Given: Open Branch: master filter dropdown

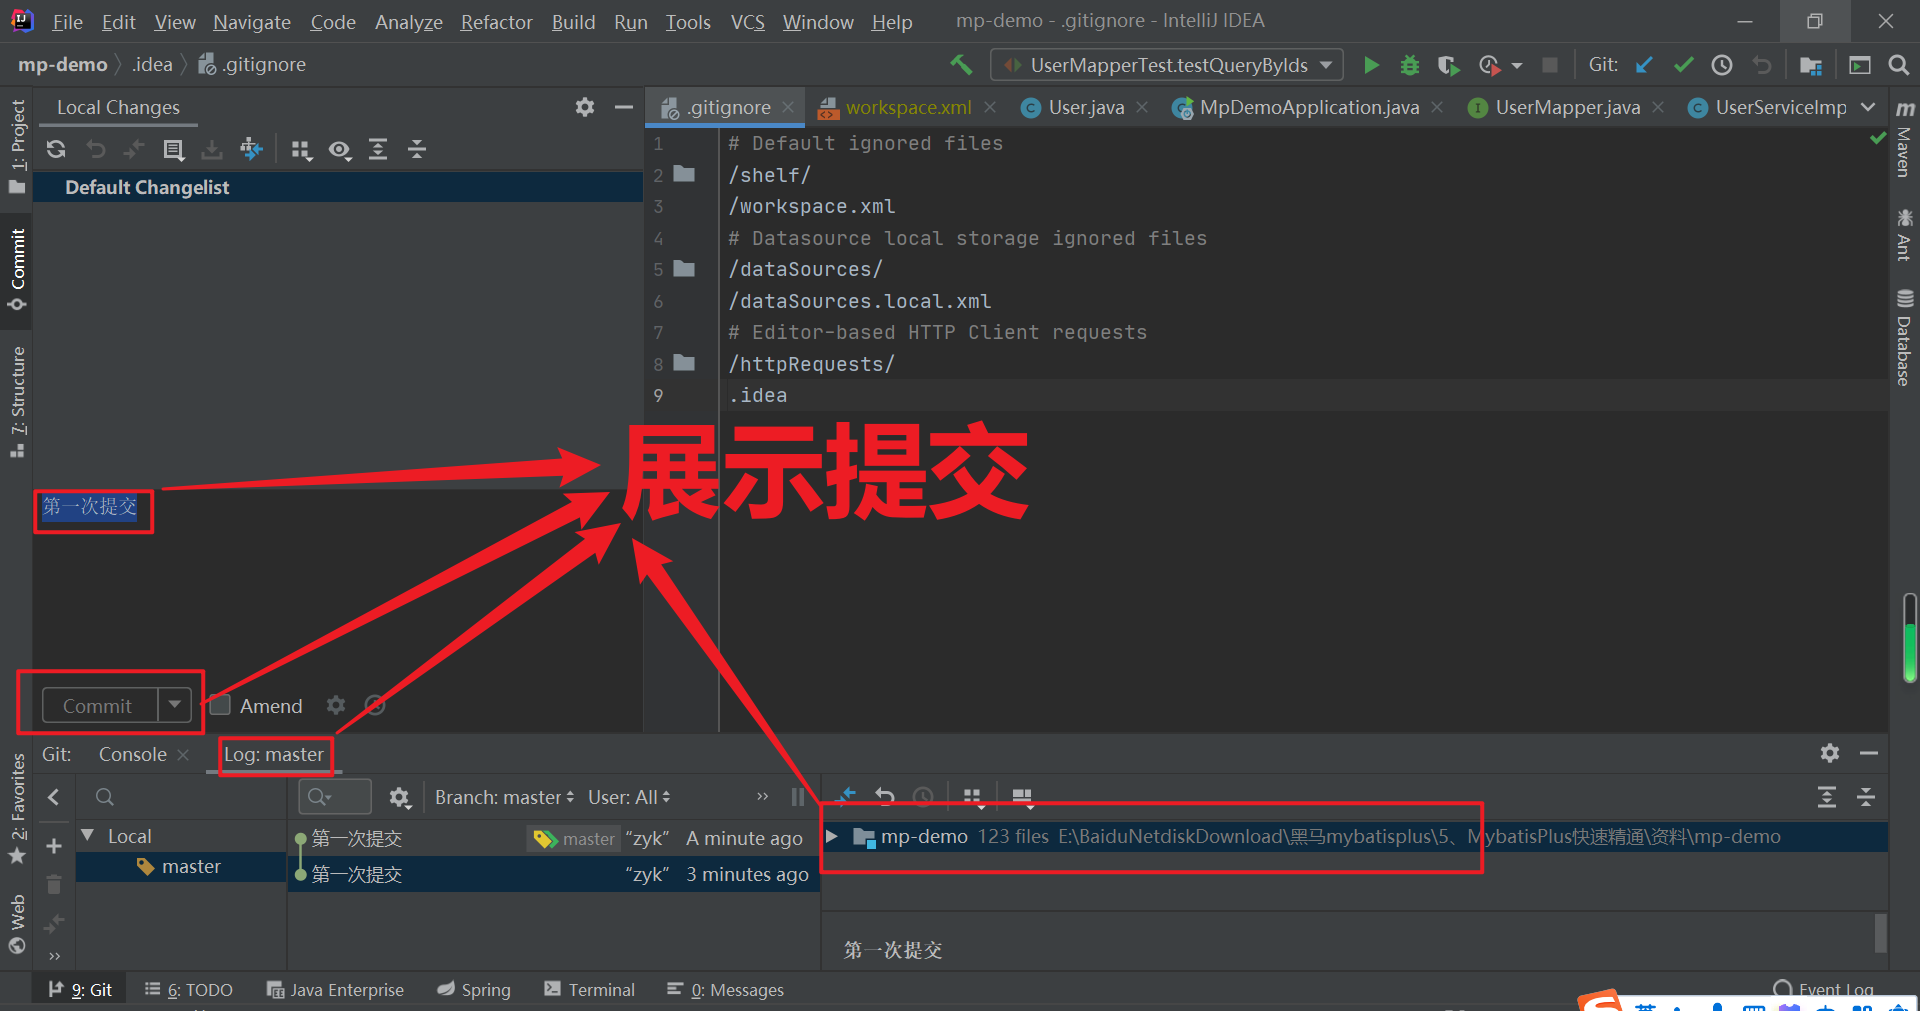Looking at the screenshot, I should [504, 797].
